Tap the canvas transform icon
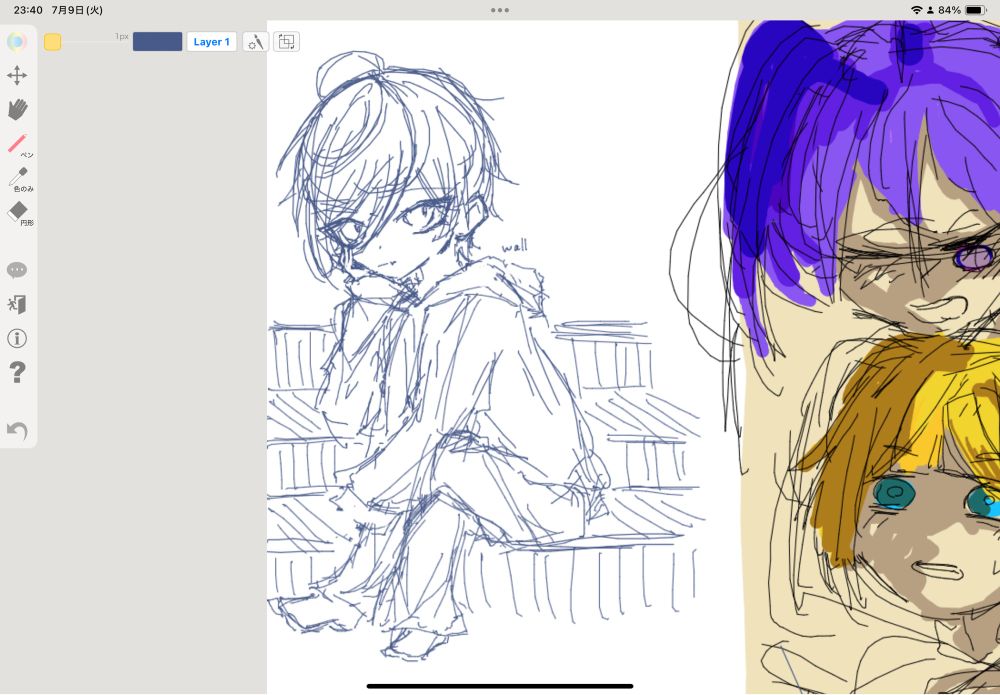This screenshot has height=695, width=1000. click(x=286, y=42)
